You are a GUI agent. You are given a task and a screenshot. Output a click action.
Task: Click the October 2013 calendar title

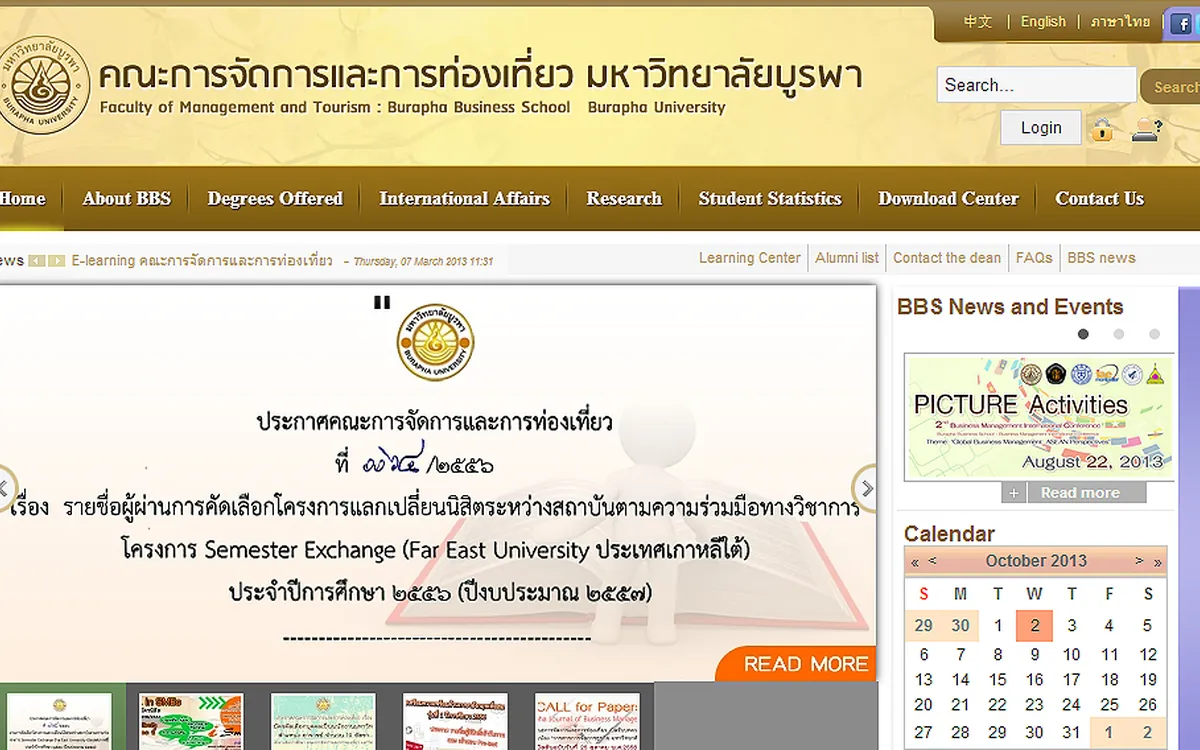click(x=1036, y=561)
